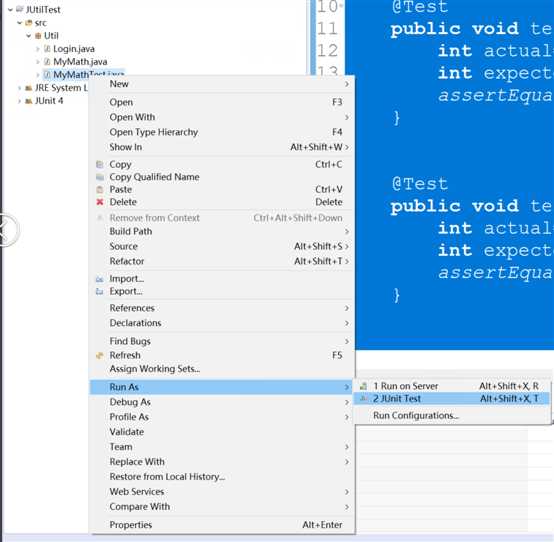This screenshot has height=542, width=554.
Task: Expand the Login.java tree node
Action: pos(38,49)
